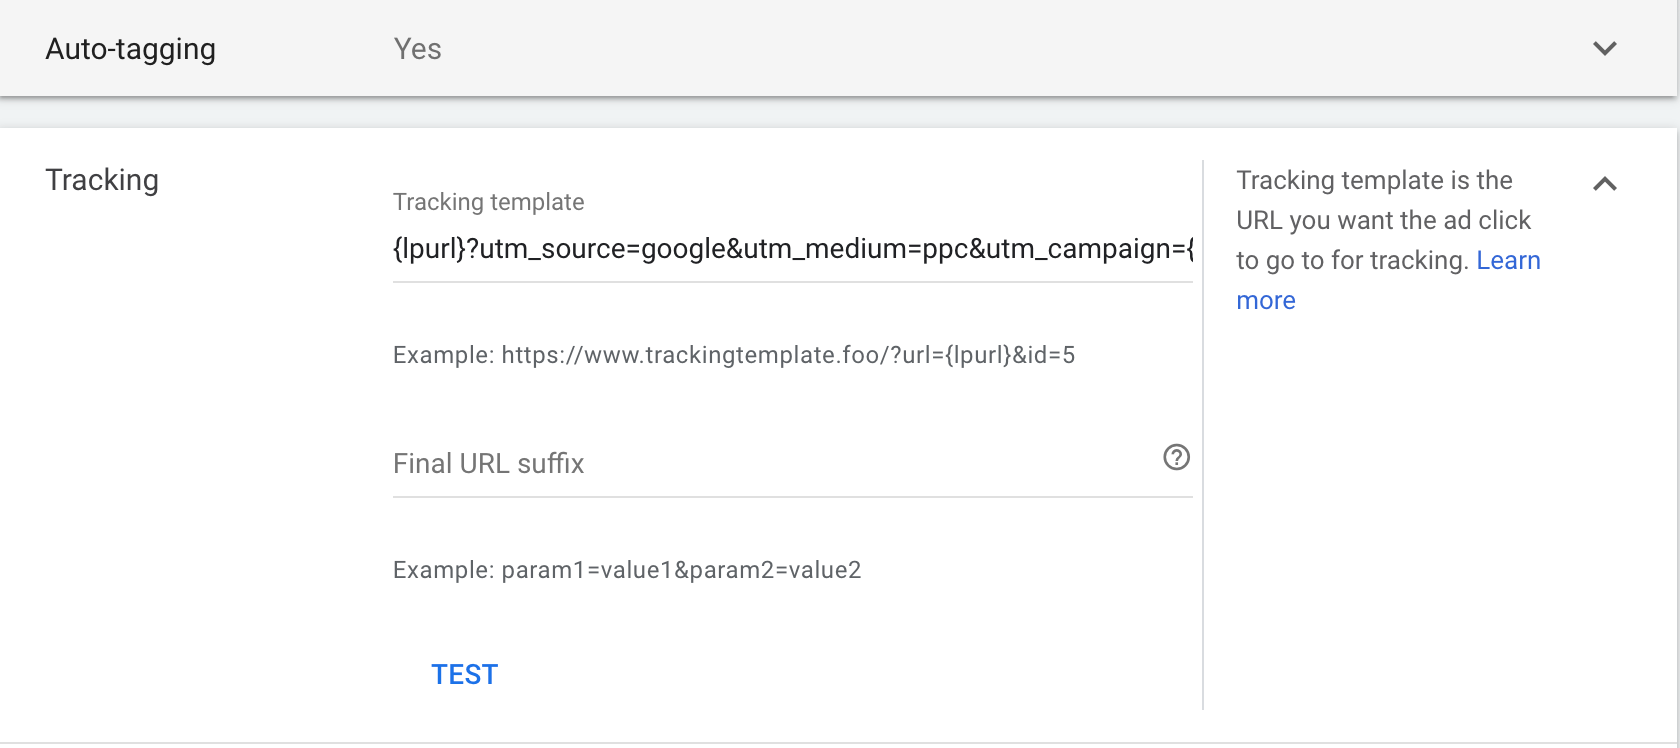Click the TEST button

tap(464, 674)
